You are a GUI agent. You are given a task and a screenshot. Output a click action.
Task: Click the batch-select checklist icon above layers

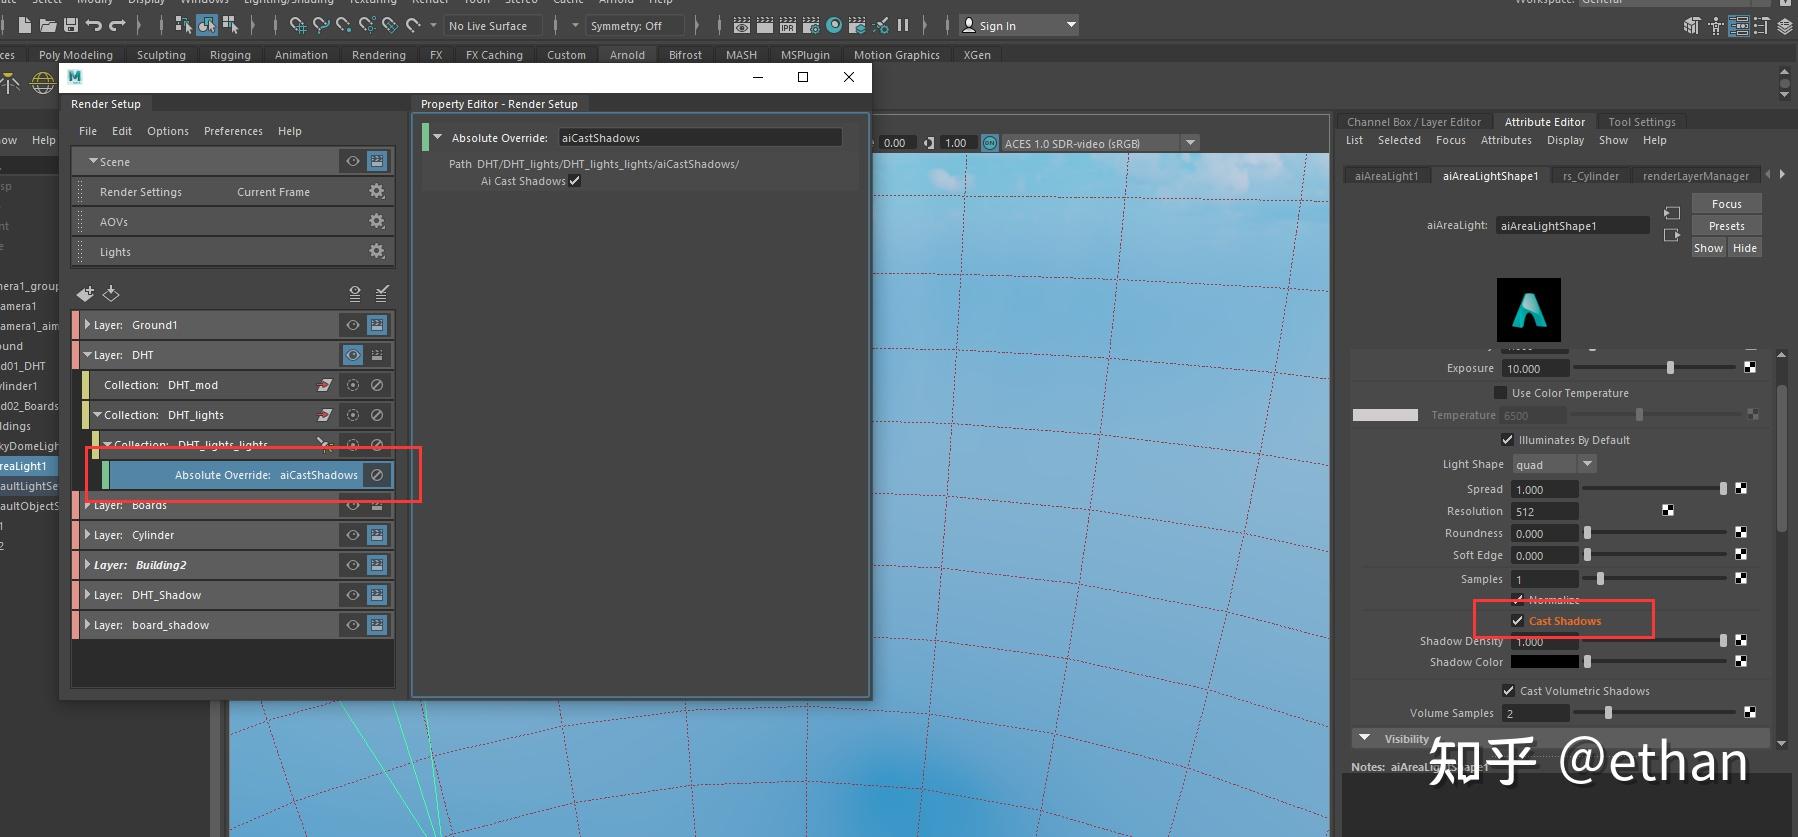point(381,293)
